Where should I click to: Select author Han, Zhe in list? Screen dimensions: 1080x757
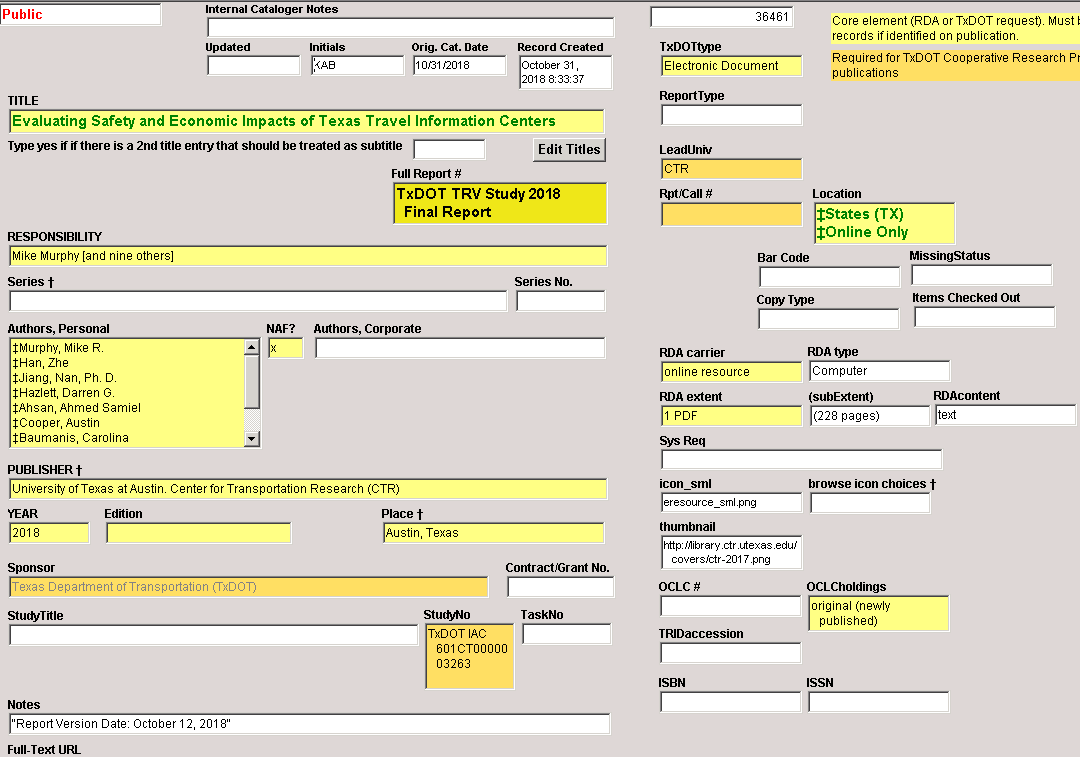(40, 363)
